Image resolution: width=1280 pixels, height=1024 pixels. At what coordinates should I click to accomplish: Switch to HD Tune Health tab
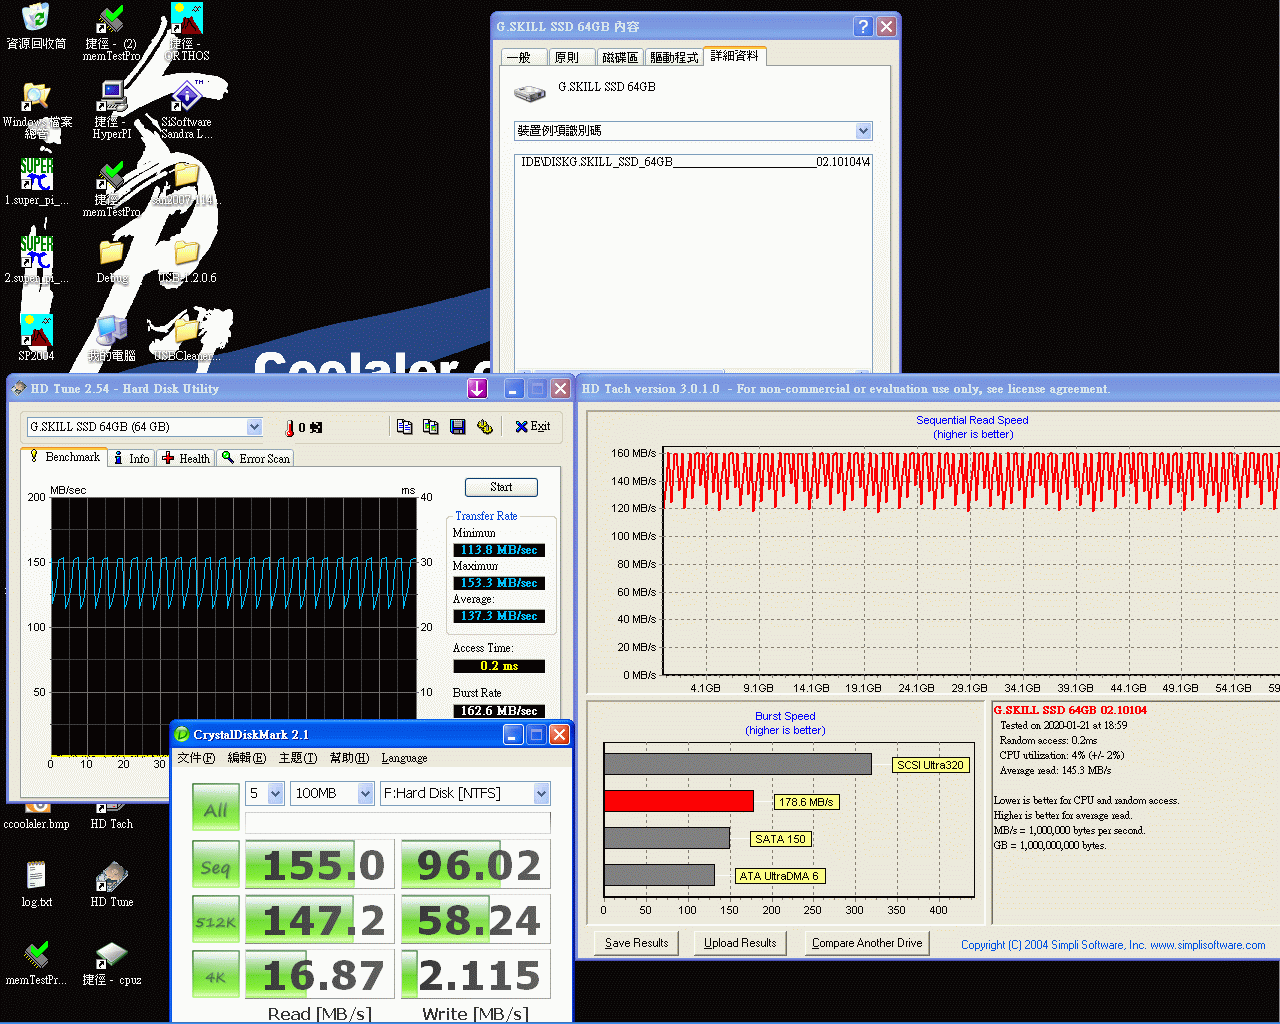186,458
